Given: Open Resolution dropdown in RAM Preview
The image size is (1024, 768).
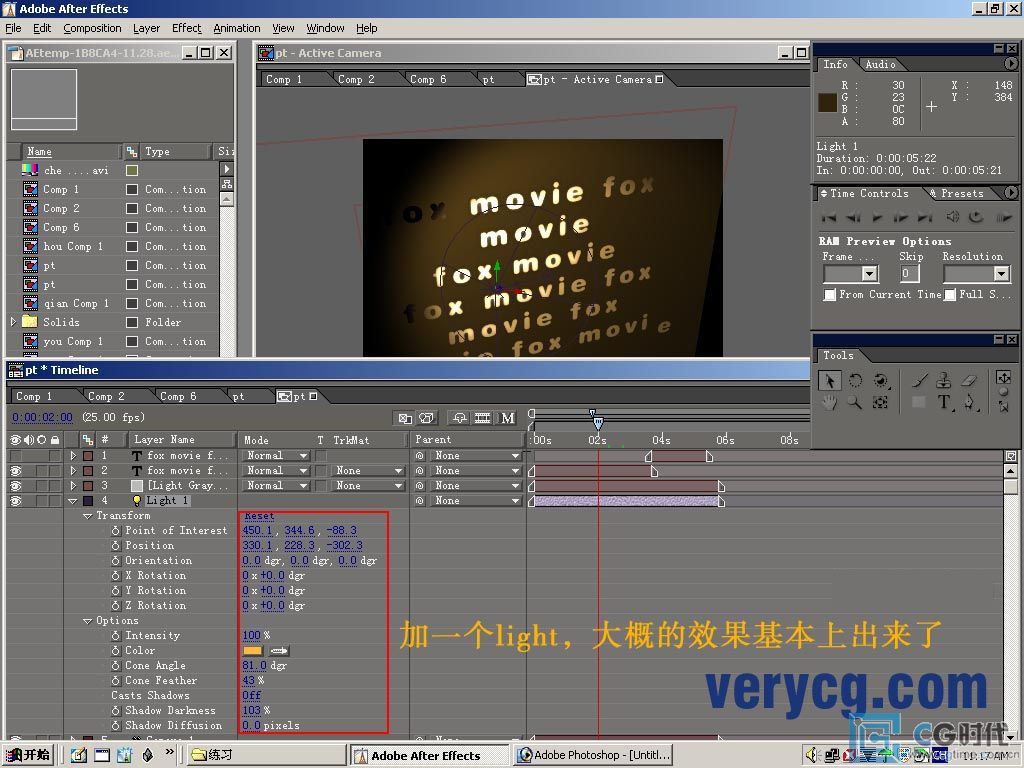Looking at the screenshot, I should click(976, 274).
